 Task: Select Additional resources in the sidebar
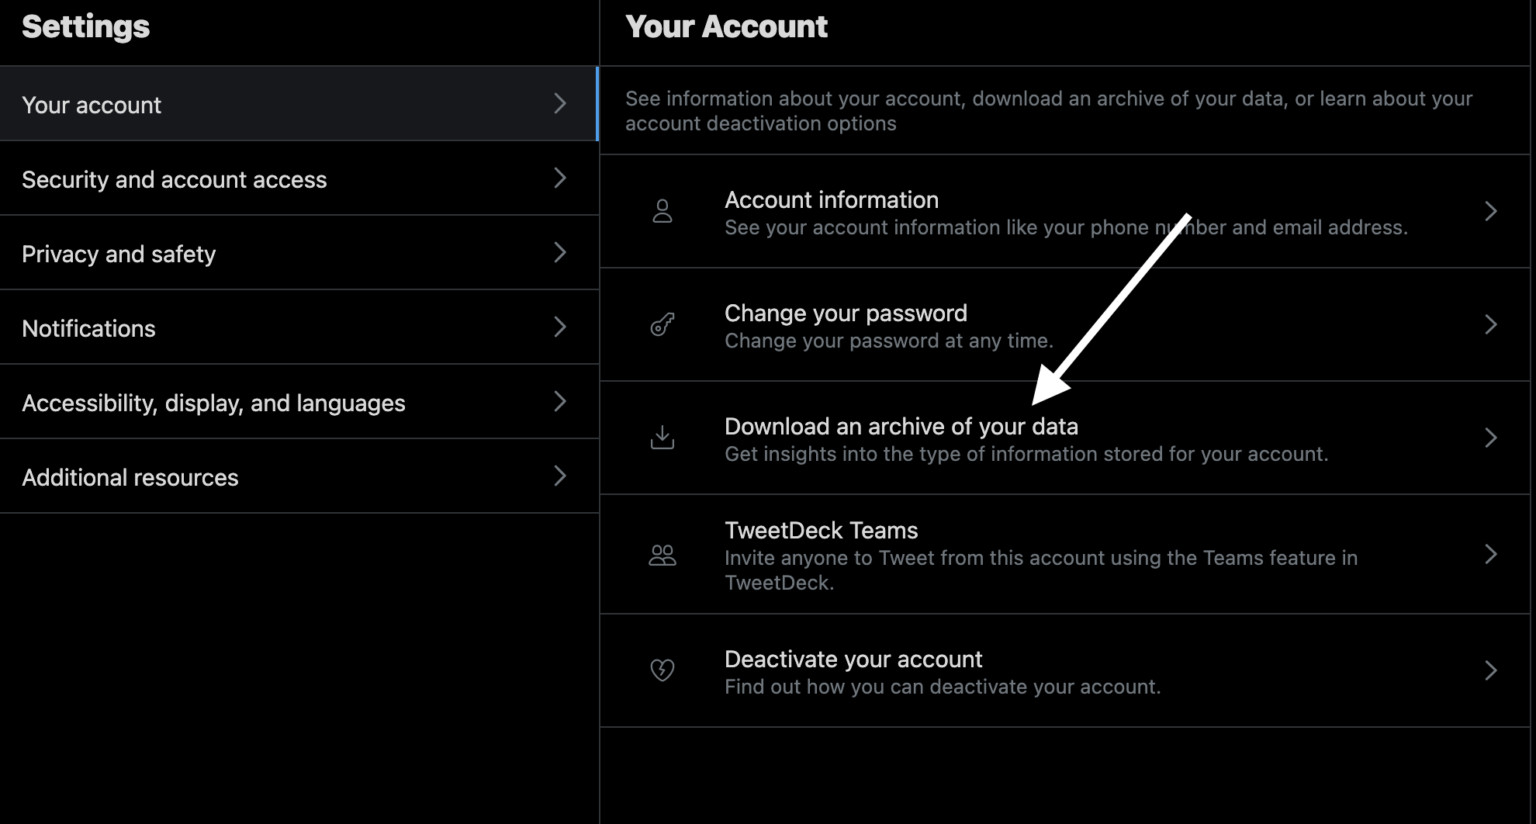pyautogui.click(x=130, y=477)
